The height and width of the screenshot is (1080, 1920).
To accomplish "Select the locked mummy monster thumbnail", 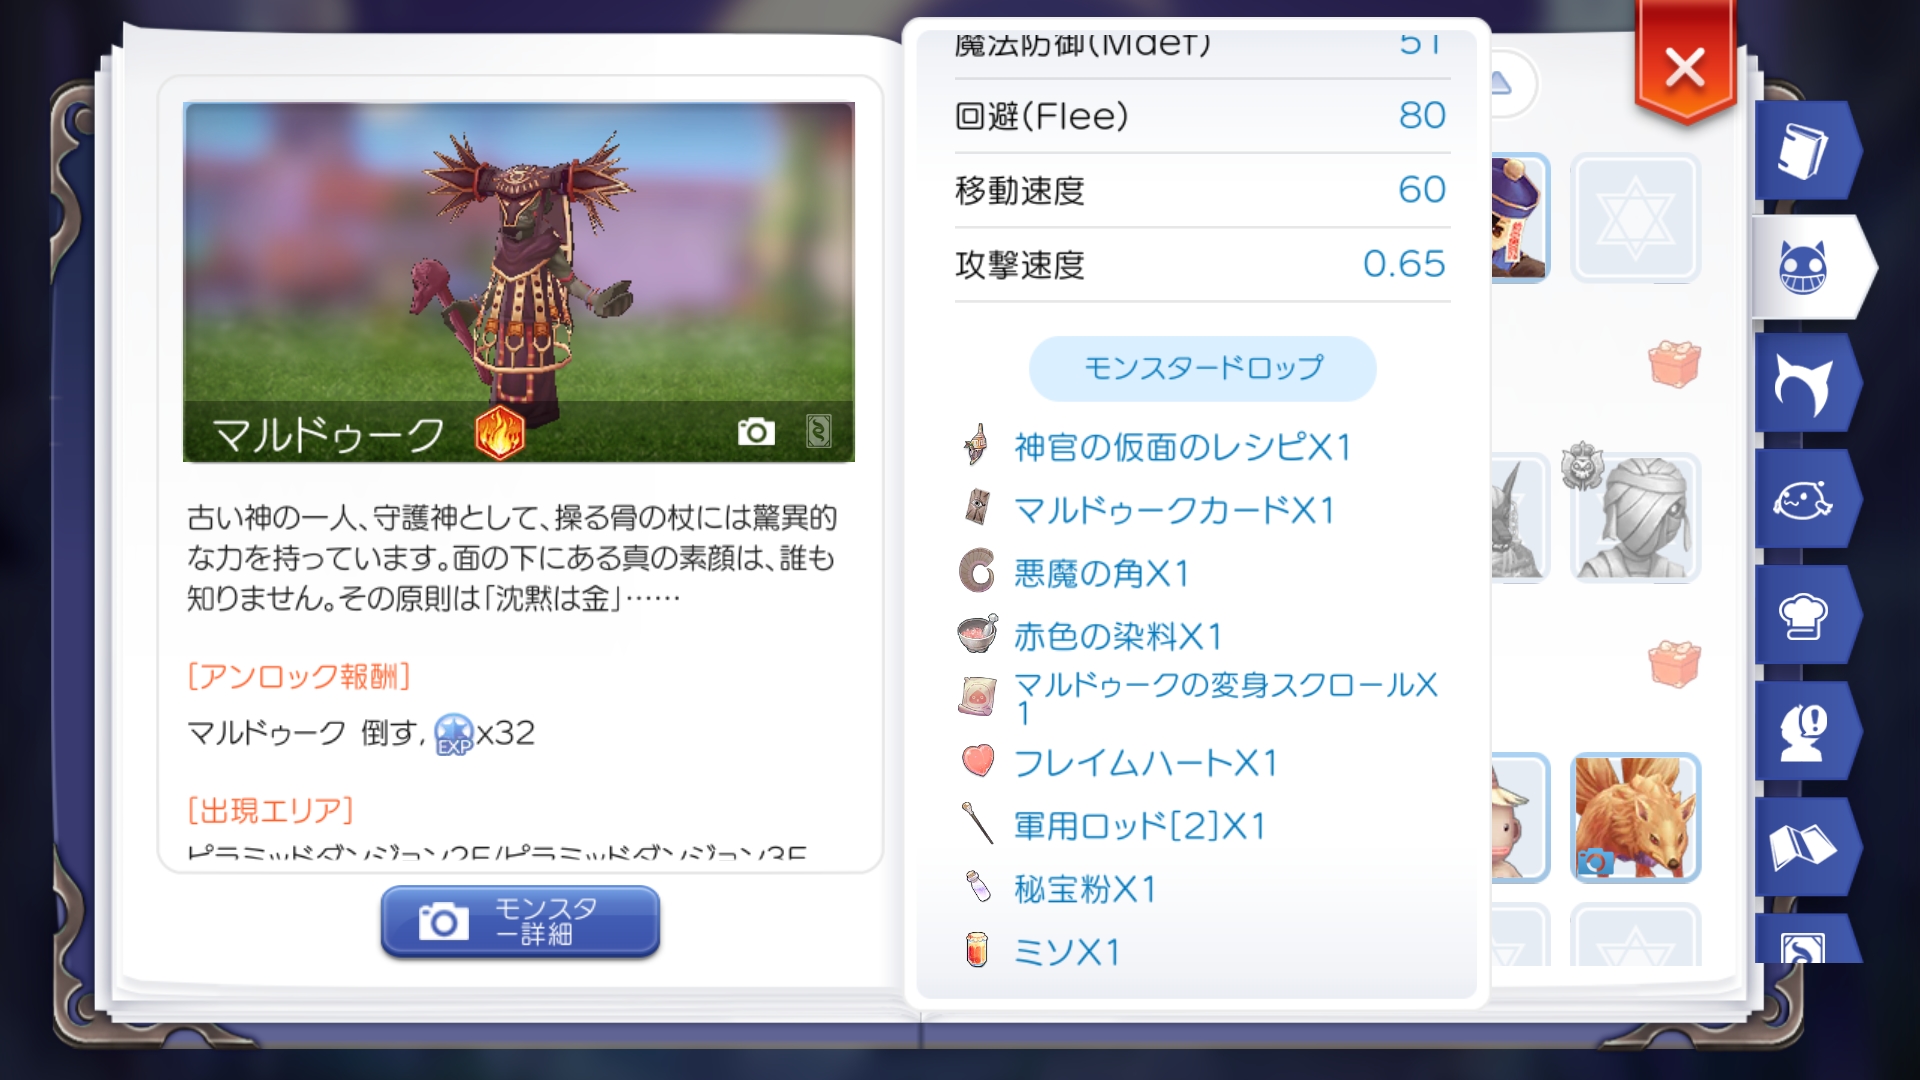I will [x=1634, y=517].
